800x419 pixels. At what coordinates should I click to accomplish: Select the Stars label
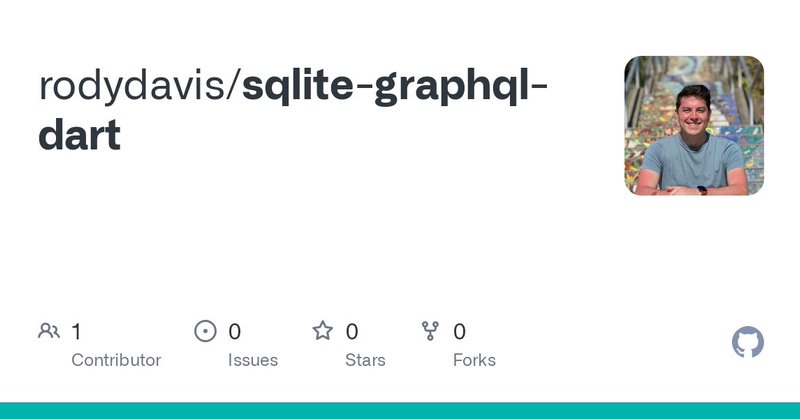[x=365, y=360]
